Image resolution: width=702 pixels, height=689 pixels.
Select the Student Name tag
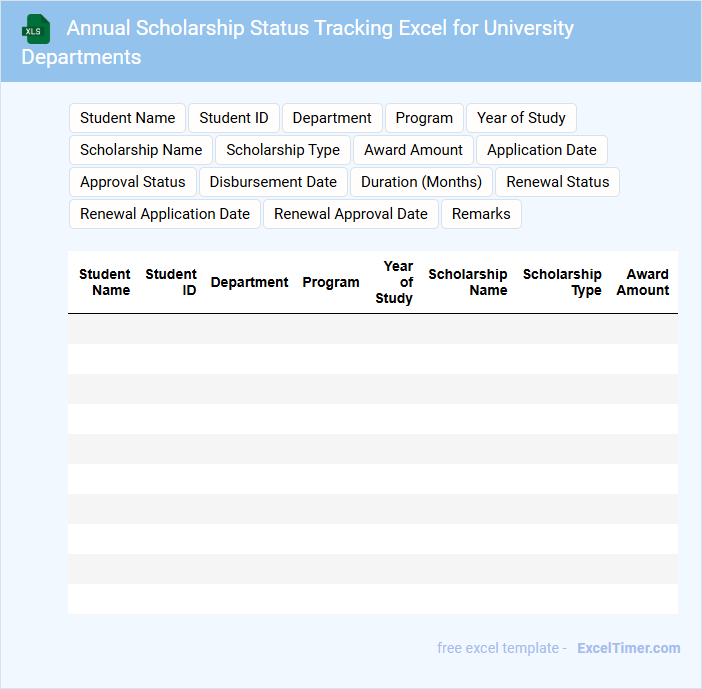point(127,118)
